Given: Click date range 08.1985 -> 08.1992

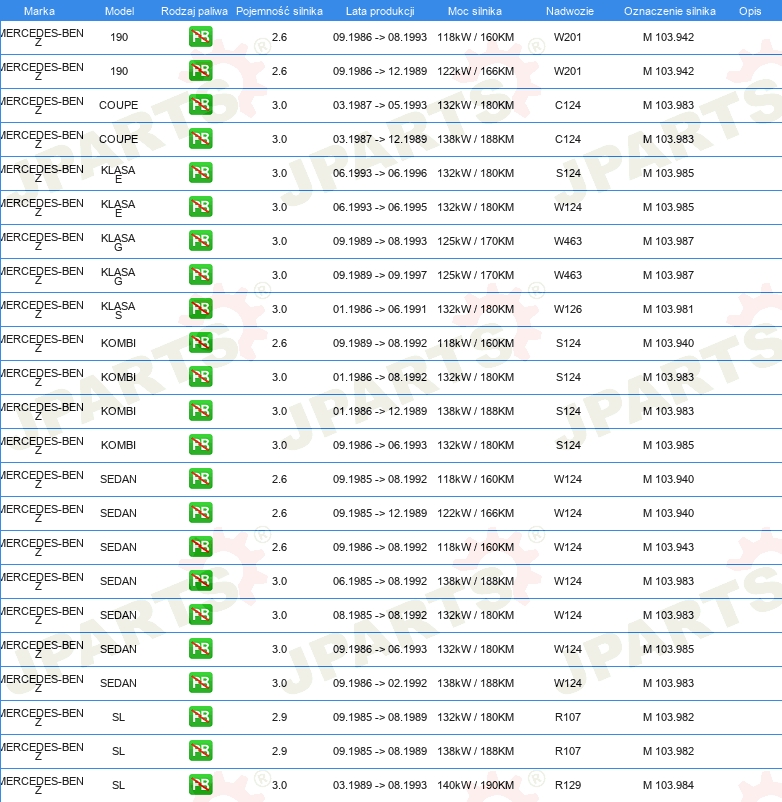Looking at the screenshot, I should click(379, 615).
